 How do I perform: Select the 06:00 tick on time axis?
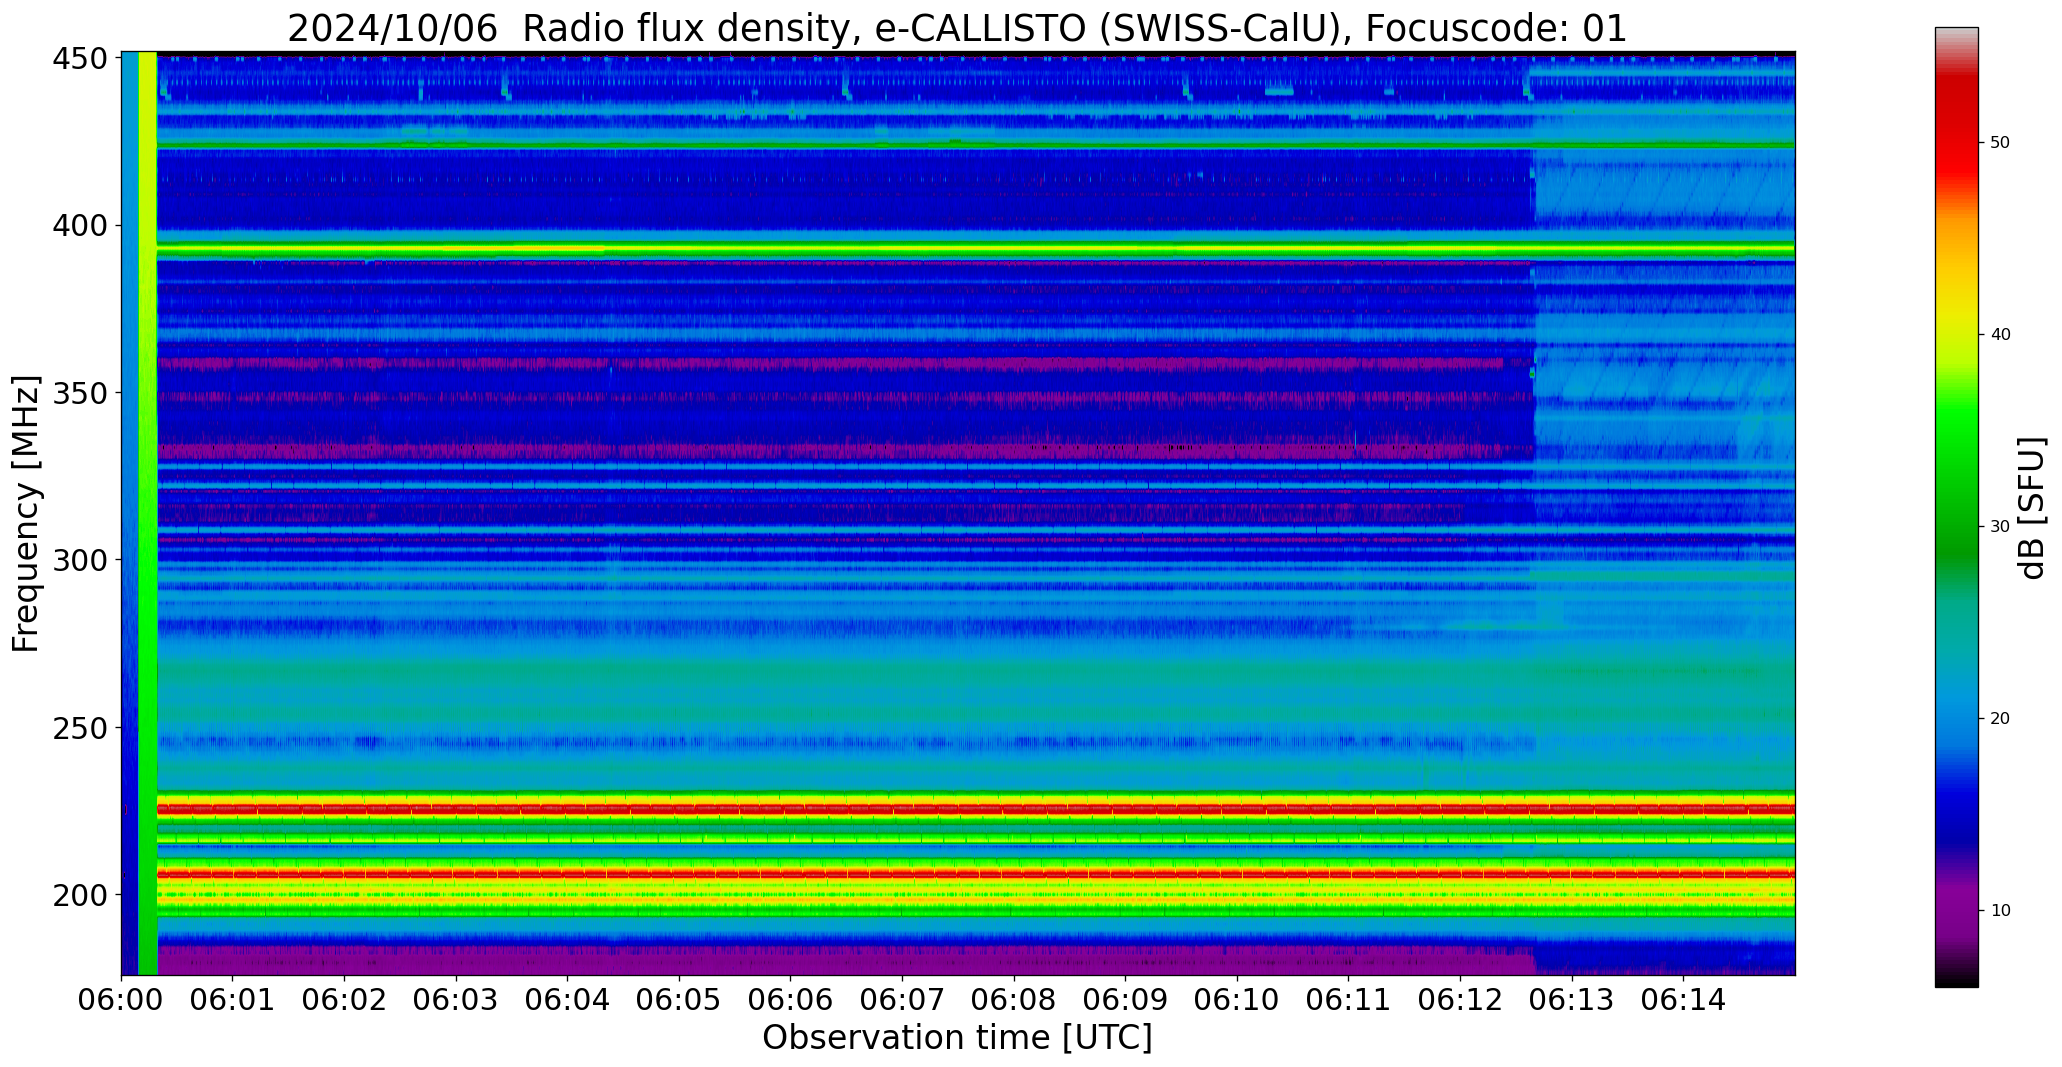tap(121, 1000)
